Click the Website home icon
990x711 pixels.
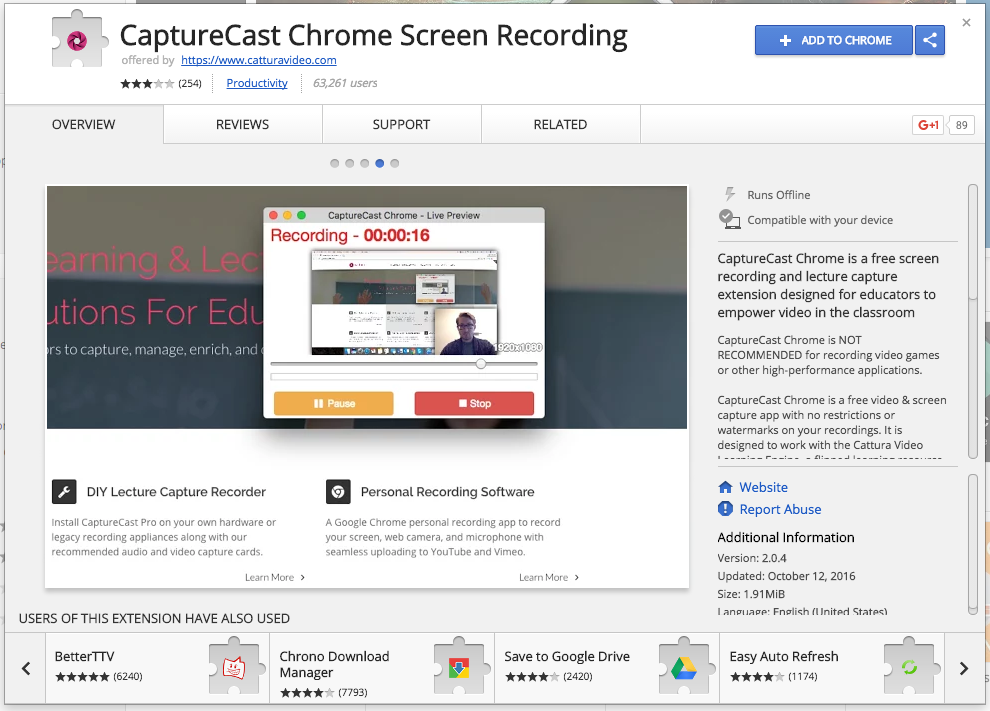[x=725, y=487]
